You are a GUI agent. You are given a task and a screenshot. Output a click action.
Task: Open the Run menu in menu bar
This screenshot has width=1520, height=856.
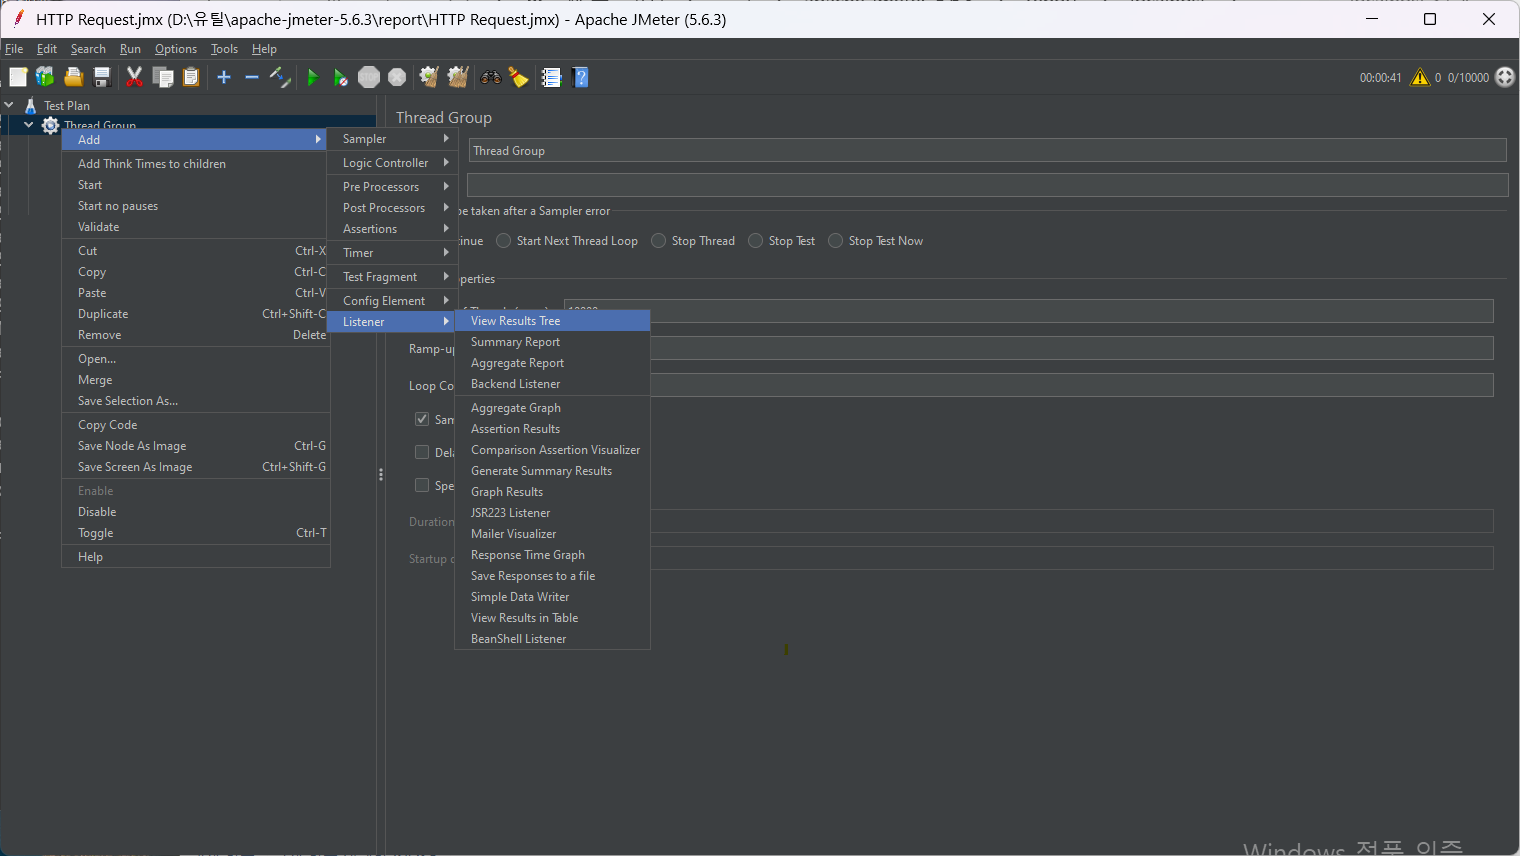tap(130, 49)
